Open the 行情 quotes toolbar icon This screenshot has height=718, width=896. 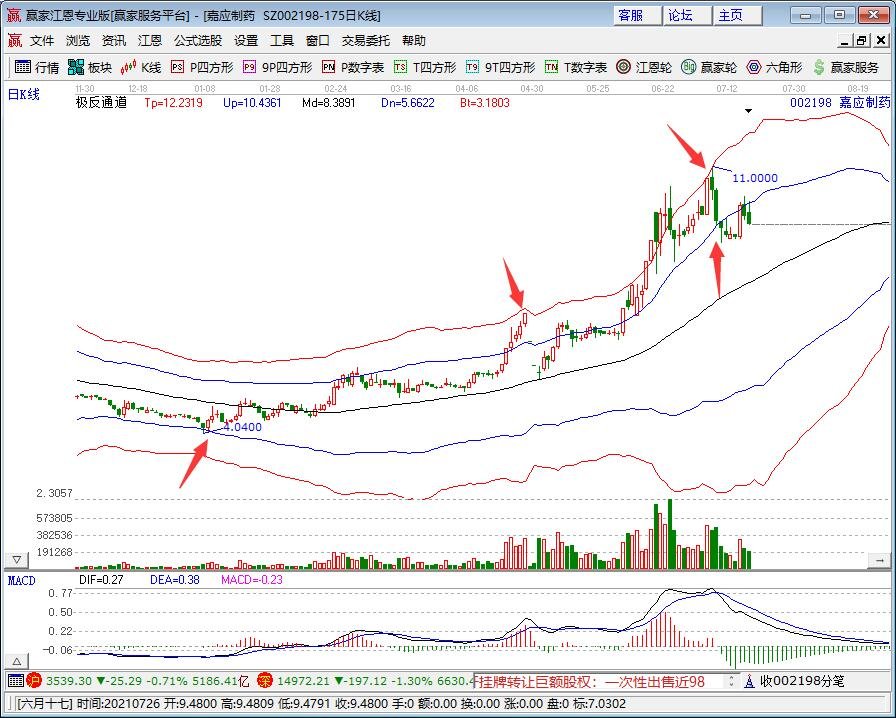pyautogui.click(x=37, y=67)
